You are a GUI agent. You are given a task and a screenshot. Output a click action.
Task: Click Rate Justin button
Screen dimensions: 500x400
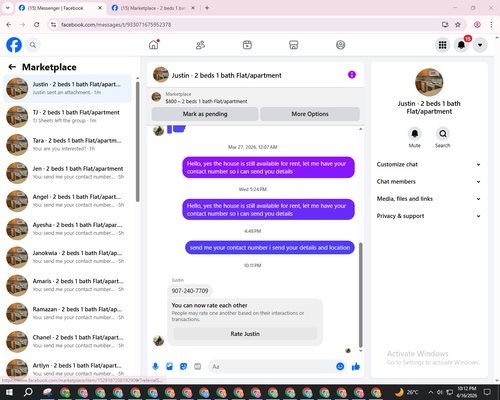pos(245,334)
